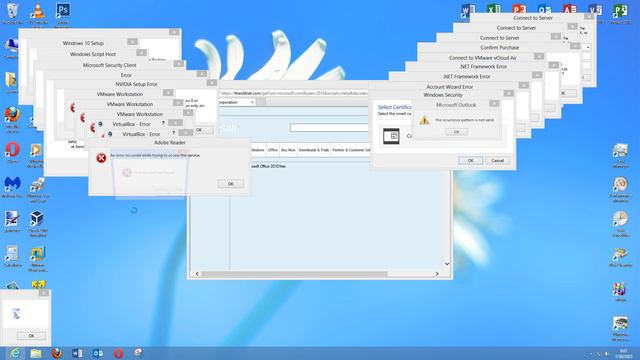
Task: Select the Computer desktop icon
Action: 11,46
